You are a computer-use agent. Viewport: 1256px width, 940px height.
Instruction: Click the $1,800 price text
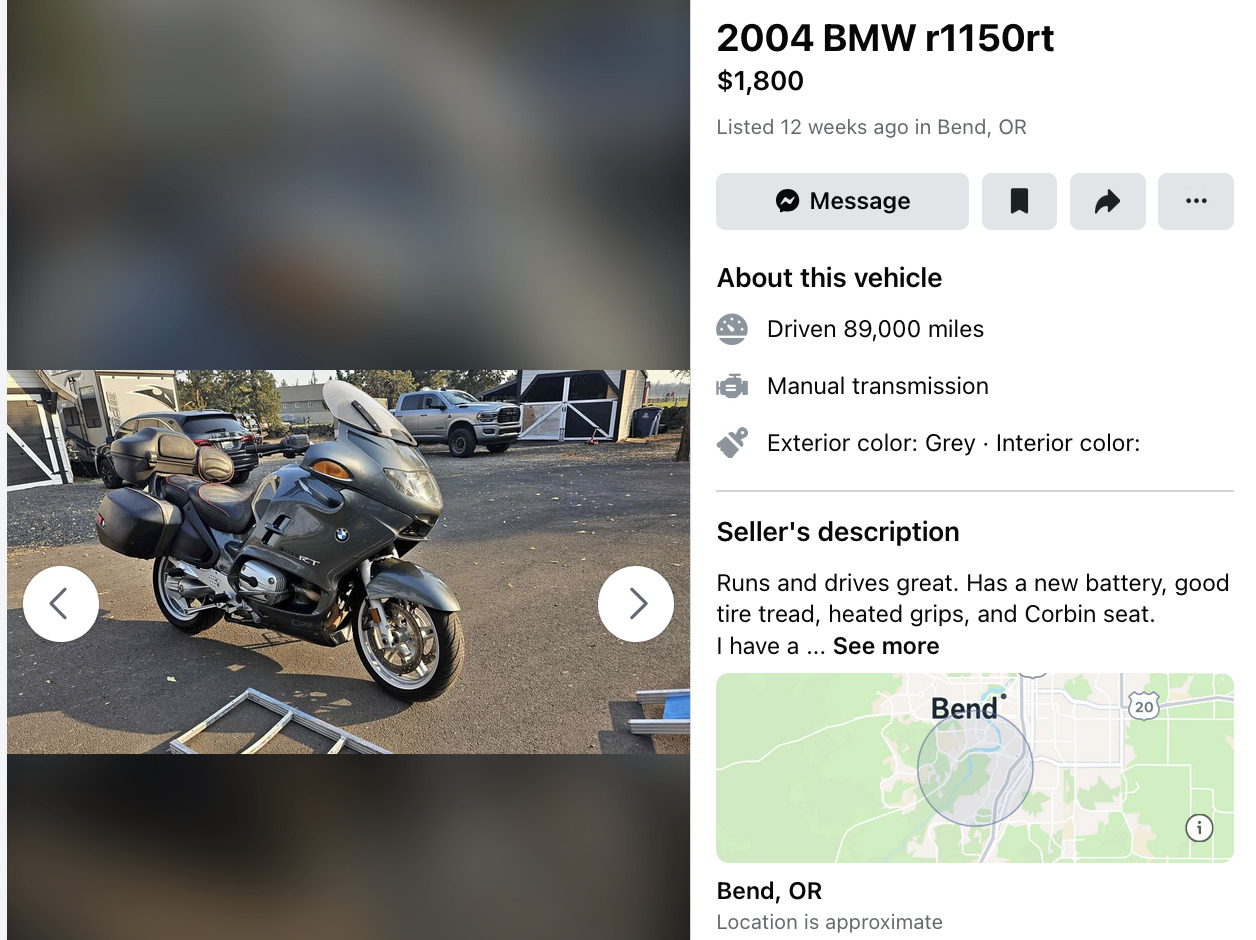pos(760,81)
